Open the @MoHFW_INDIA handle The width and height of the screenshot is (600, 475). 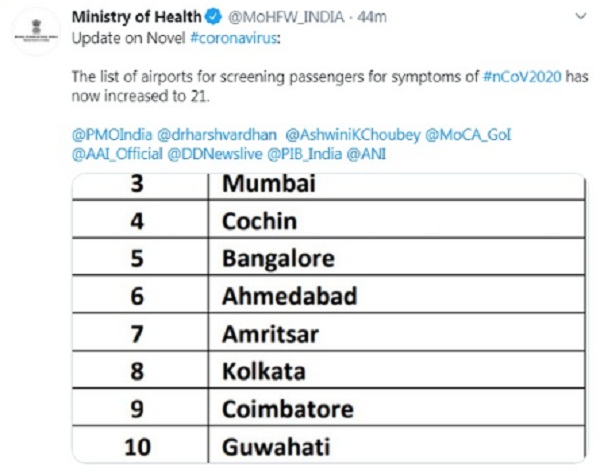[286, 17]
